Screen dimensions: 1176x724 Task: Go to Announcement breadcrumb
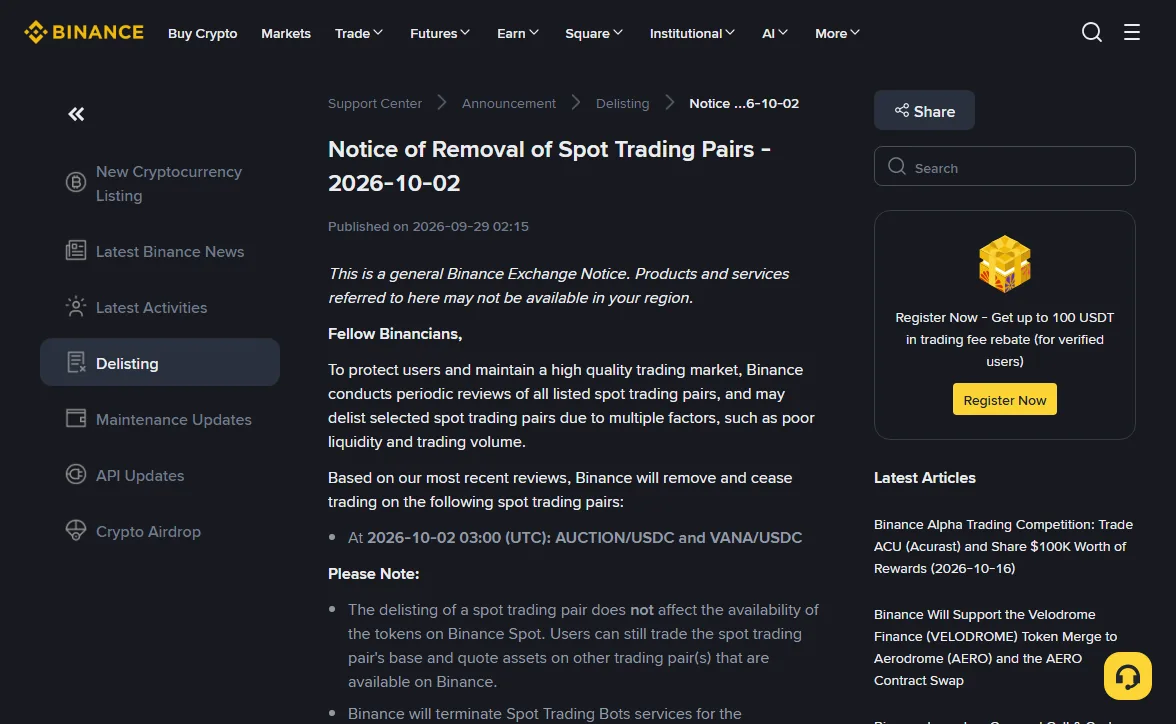point(508,104)
